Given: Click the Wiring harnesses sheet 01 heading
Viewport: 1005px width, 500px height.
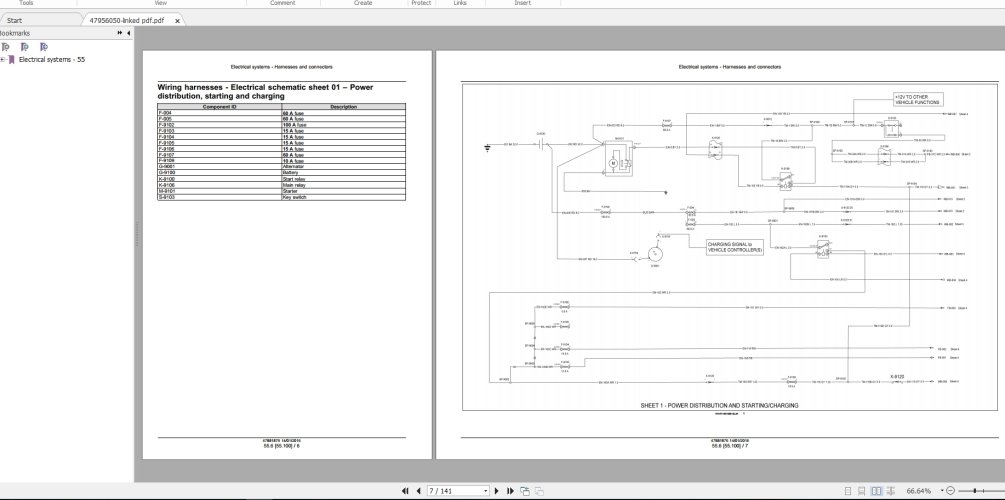Looking at the screenshot, I should [x=265, y=92].
